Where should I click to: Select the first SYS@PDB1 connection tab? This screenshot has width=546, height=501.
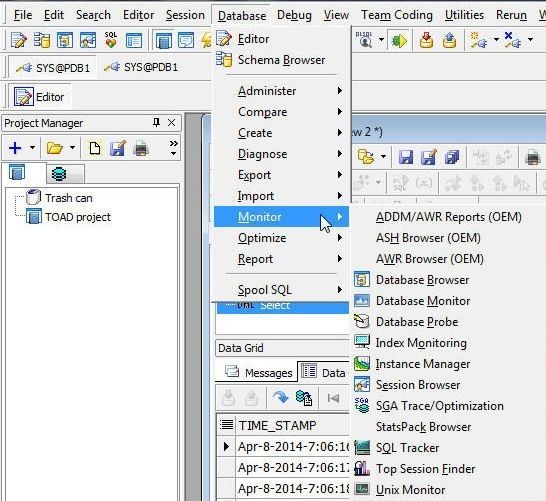tap(52, 67)
